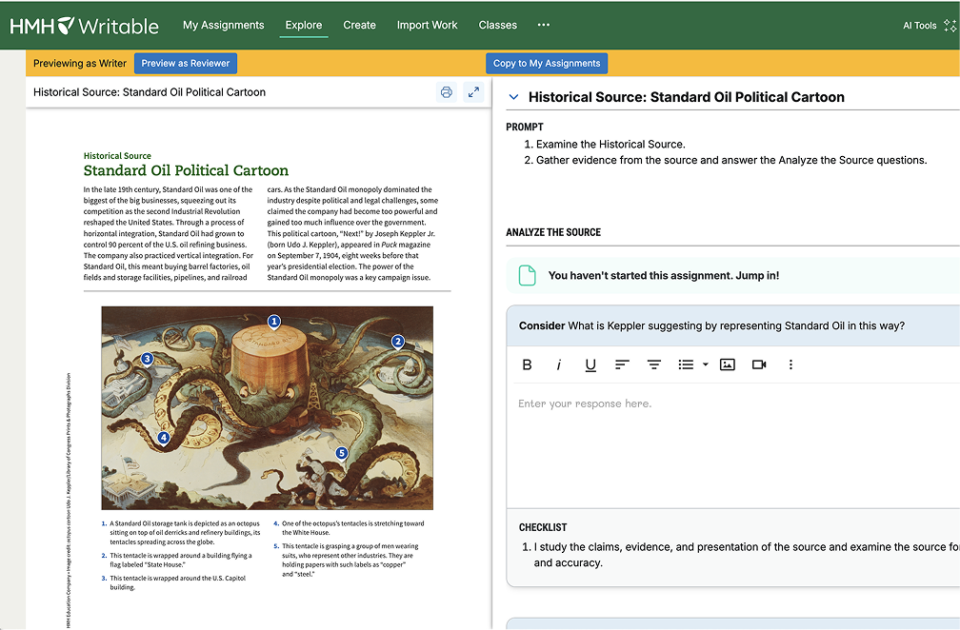Open My Assignments in the navigation bar
960x630 pixels.
223,25
